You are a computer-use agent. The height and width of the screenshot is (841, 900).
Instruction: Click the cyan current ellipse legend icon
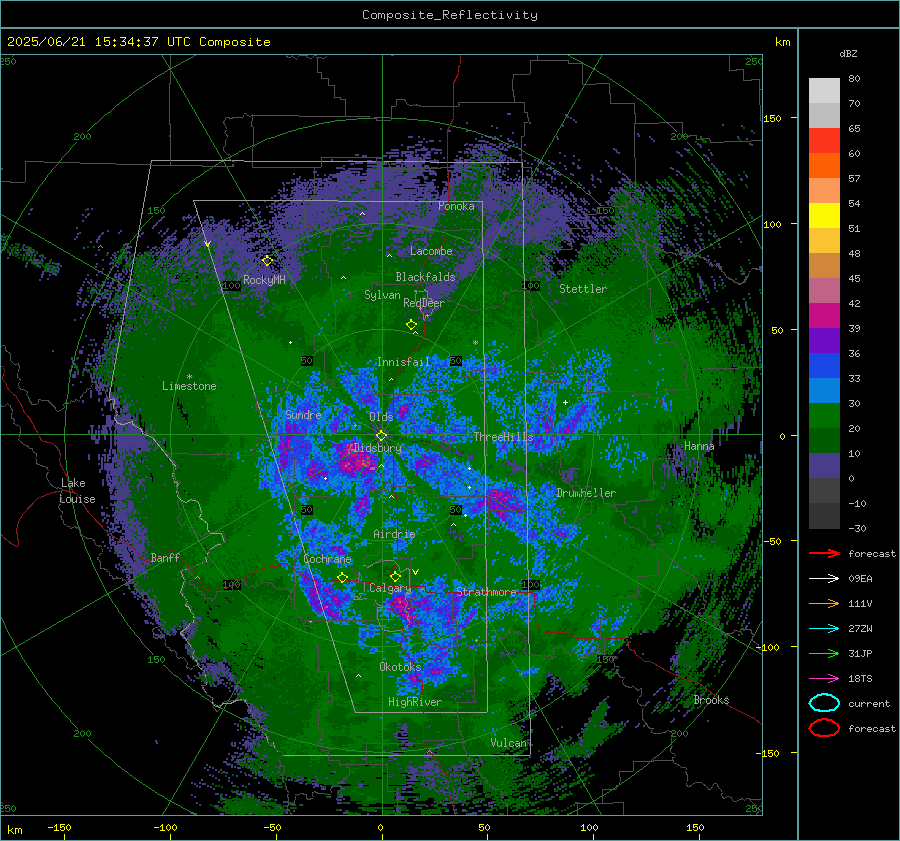point(824,703)
